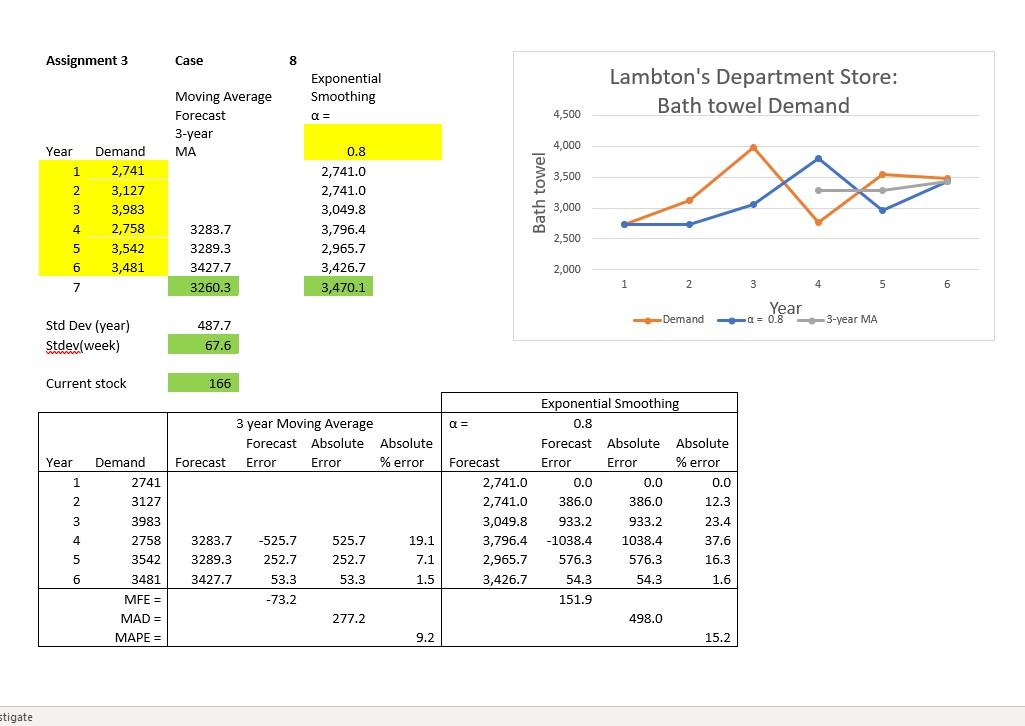Viewport: 1025px width, 726px height.
Task: Select the gray 3-year MA series line
Action: click(850, 190)
